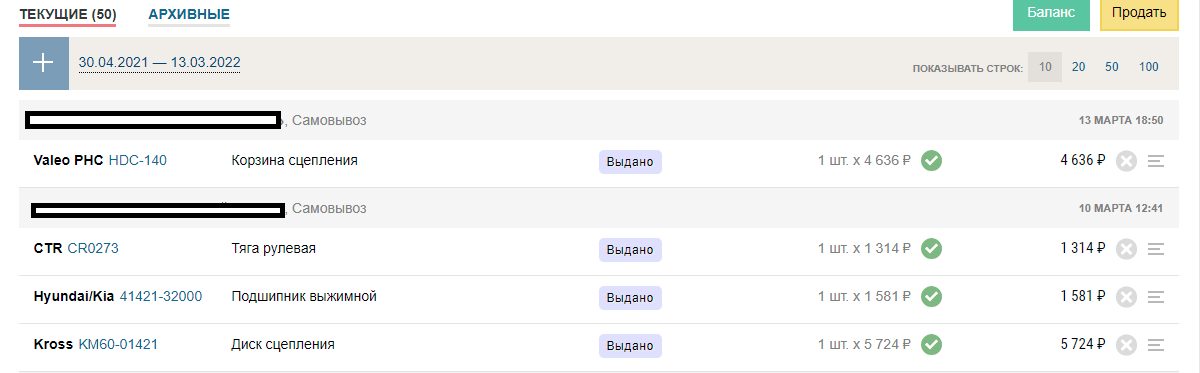Open lines menu icon for Valeo PHC row

coord(1157,161)
